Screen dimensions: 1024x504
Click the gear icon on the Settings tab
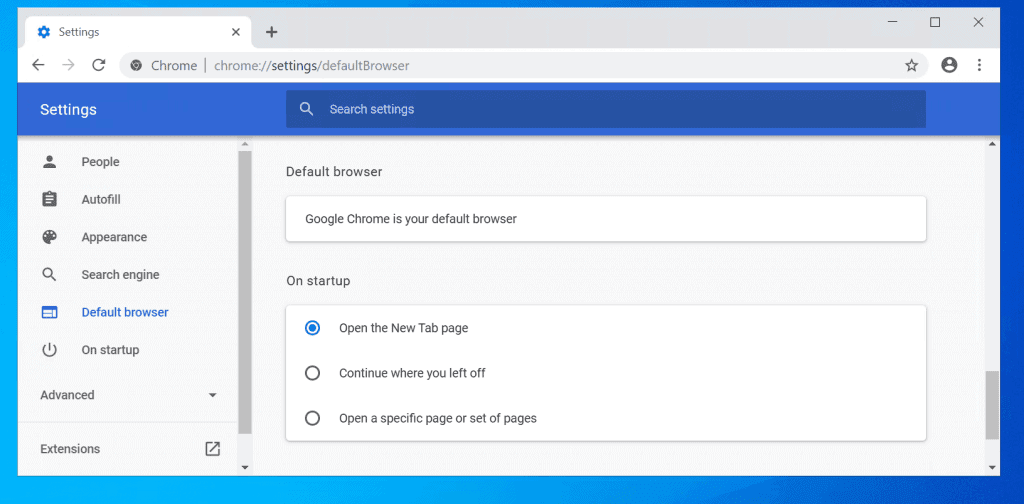point(44,31)
